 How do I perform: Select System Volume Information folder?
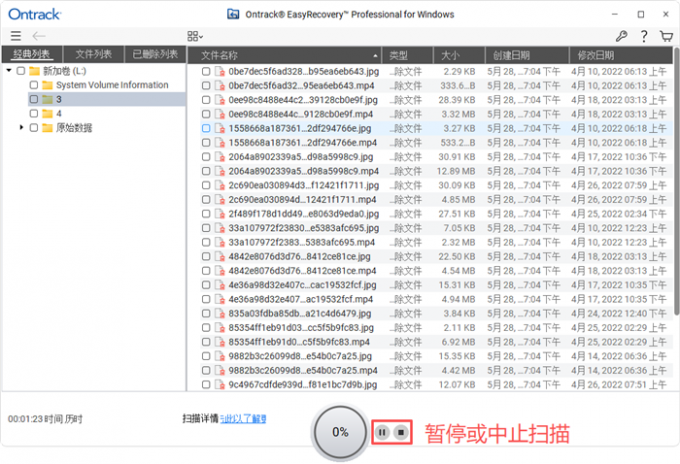coord(112,85)
